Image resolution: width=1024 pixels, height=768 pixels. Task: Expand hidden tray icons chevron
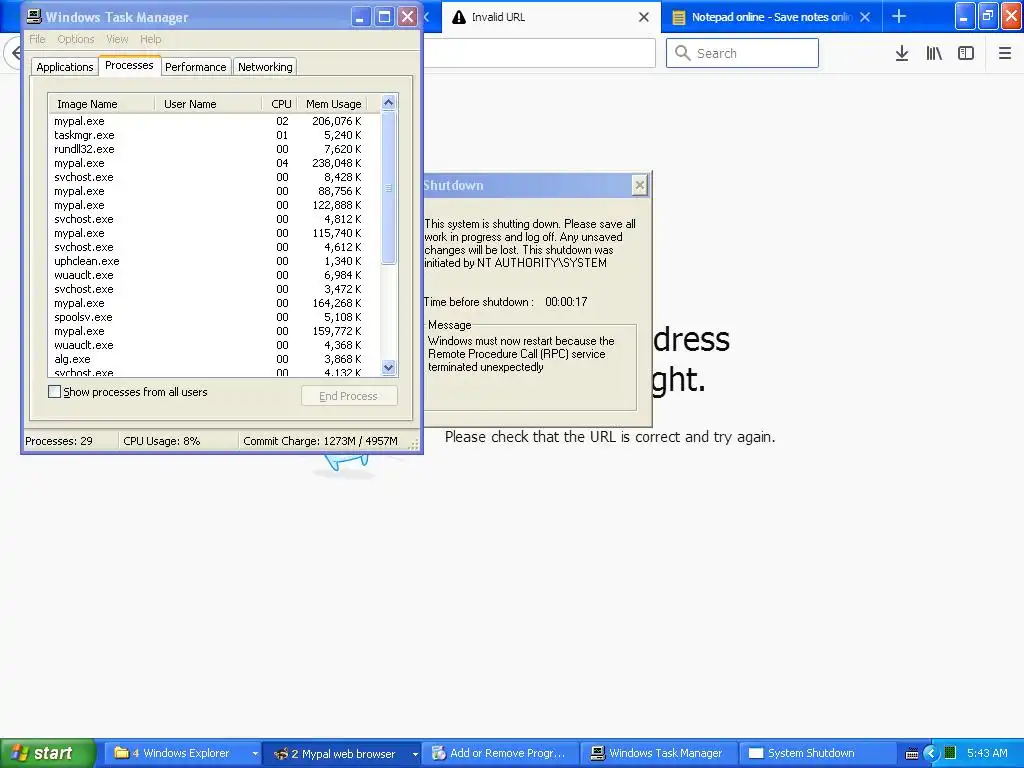[931, 754]
